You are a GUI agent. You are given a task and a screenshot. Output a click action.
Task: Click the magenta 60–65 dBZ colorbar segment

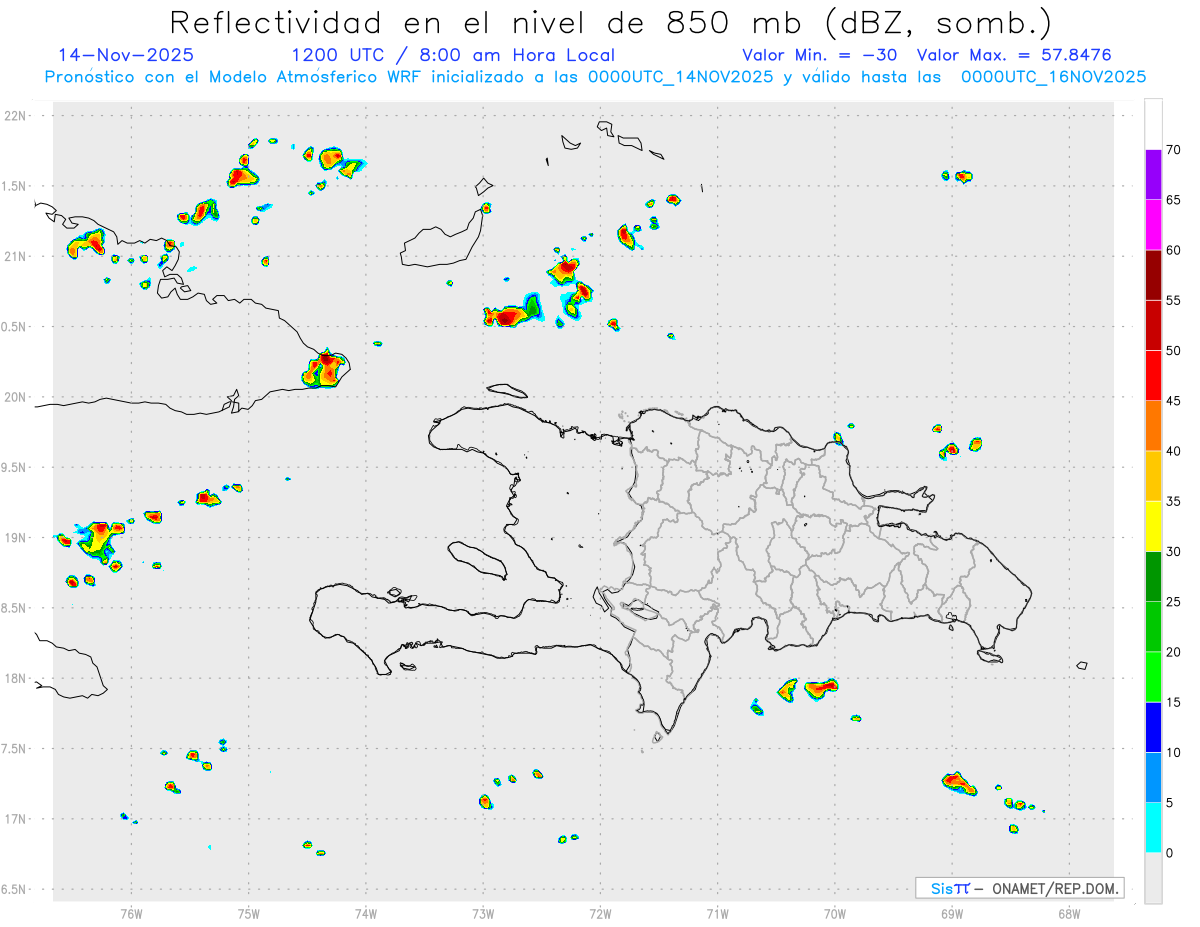pos(1153,225)
